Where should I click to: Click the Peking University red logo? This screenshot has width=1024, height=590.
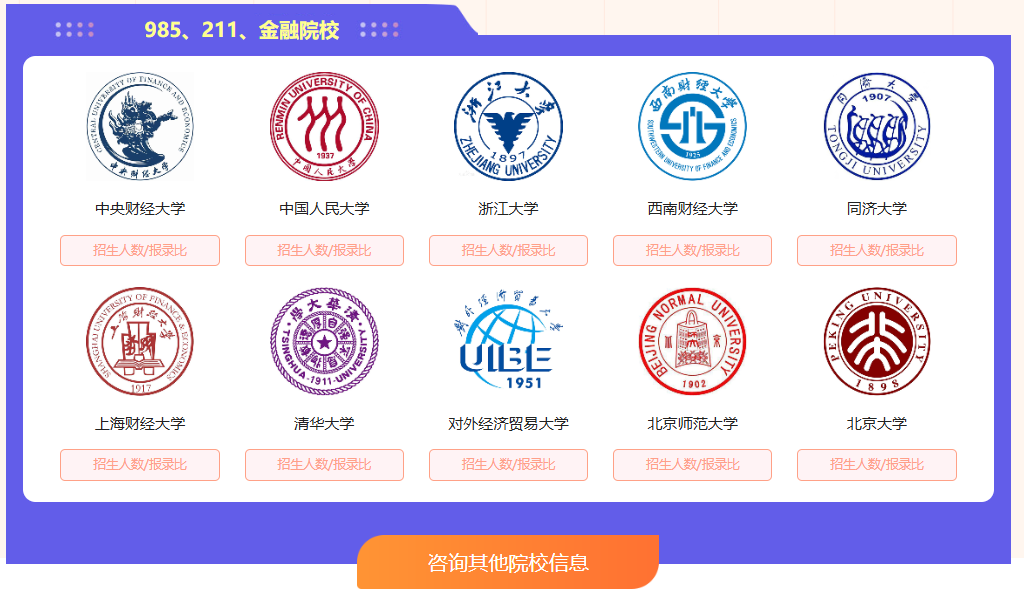coord(876,341)
